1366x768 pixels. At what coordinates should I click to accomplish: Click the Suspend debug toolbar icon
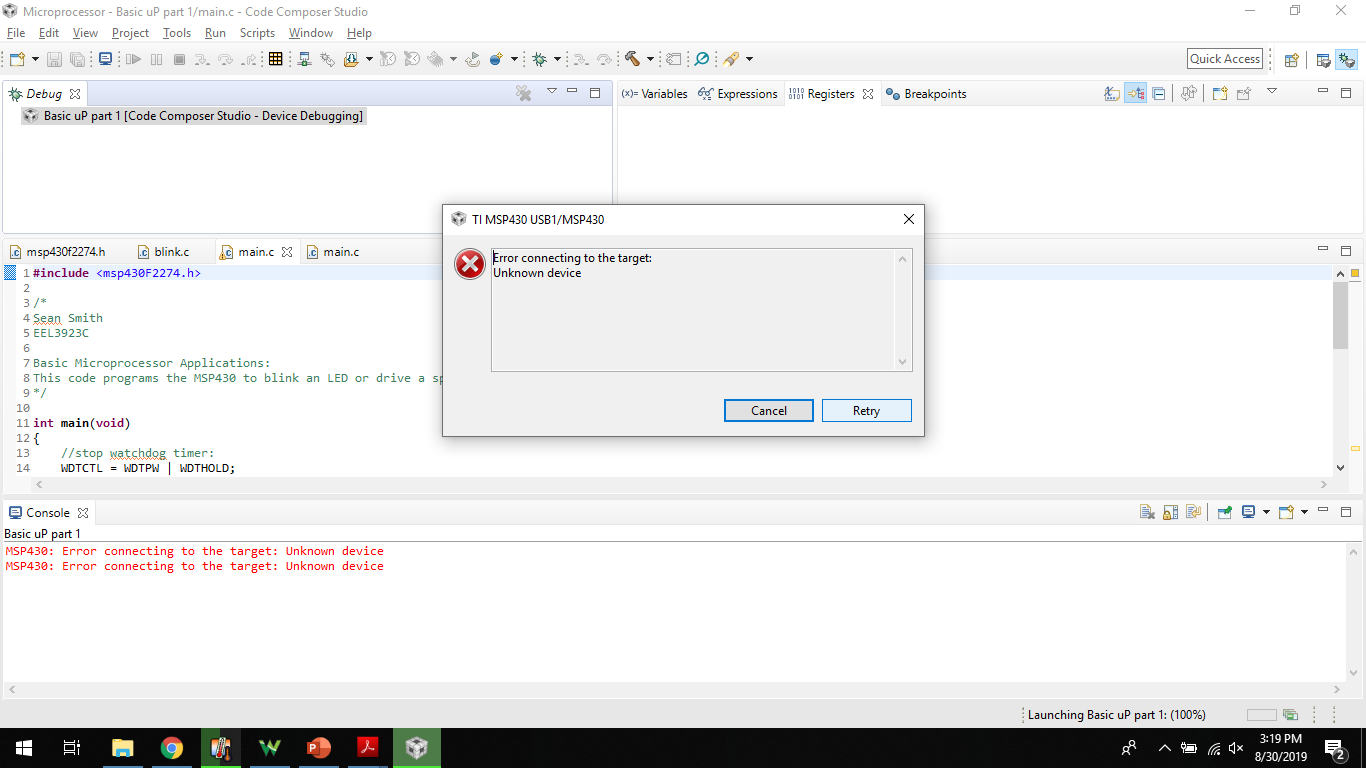pyautogui.click(x=156, y=60)
